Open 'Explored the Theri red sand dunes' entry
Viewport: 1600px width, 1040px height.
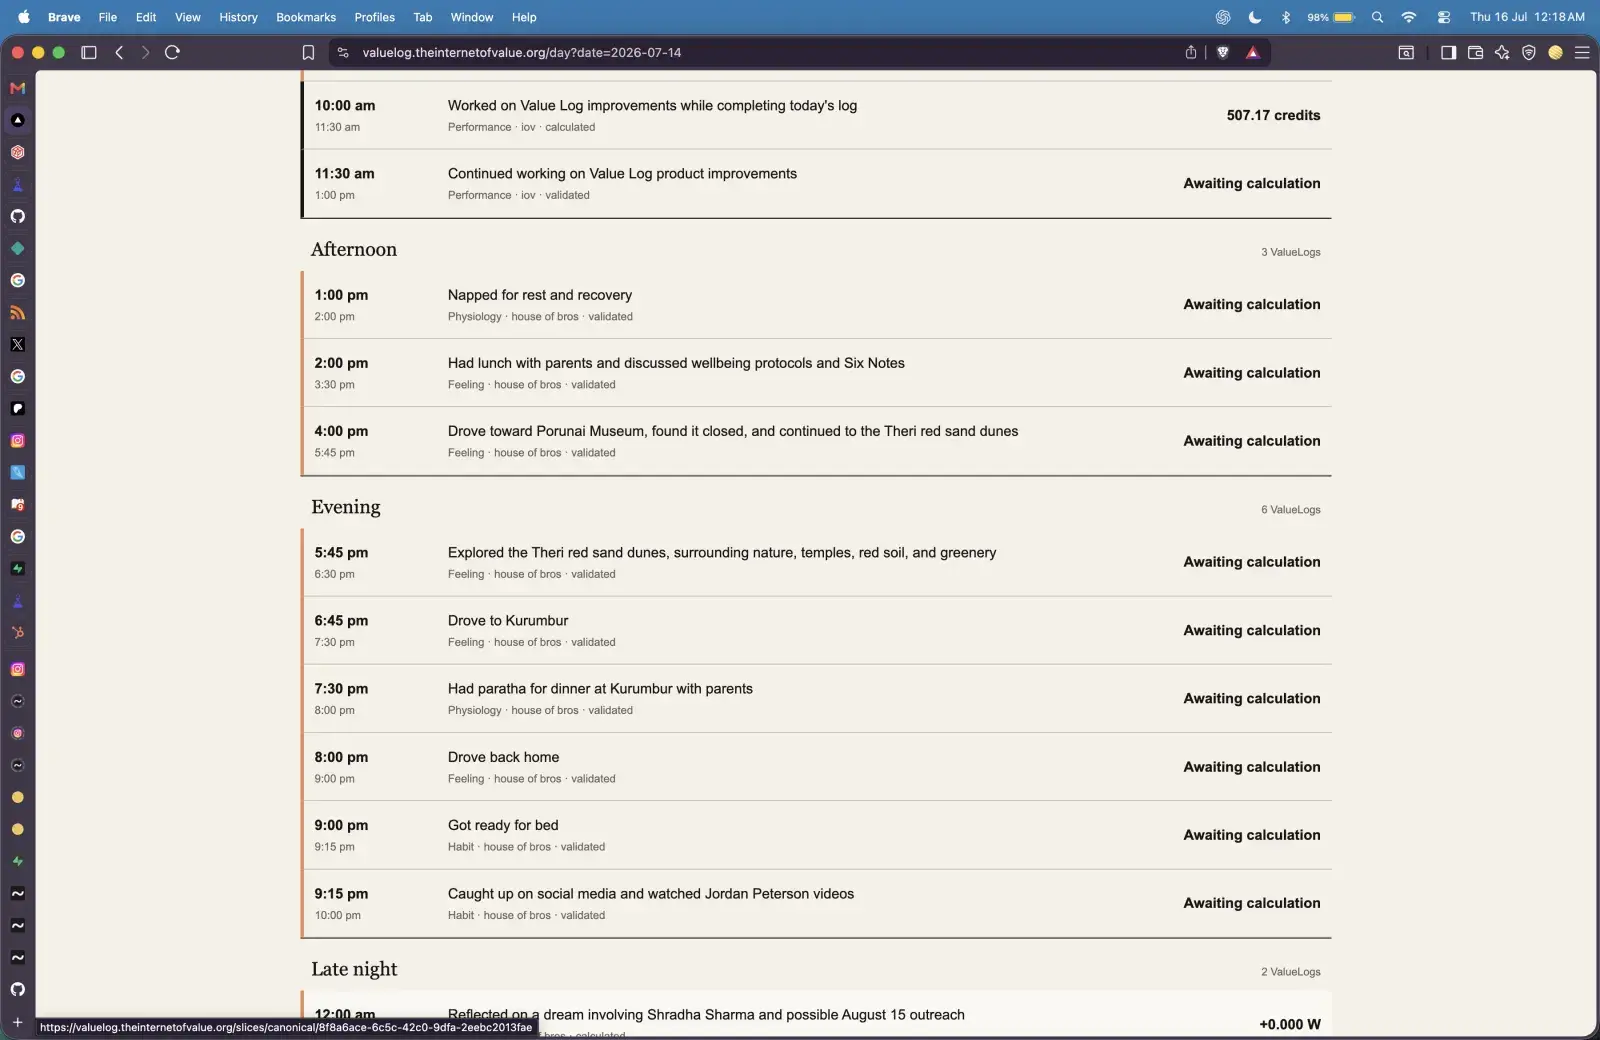pos(817,562)
